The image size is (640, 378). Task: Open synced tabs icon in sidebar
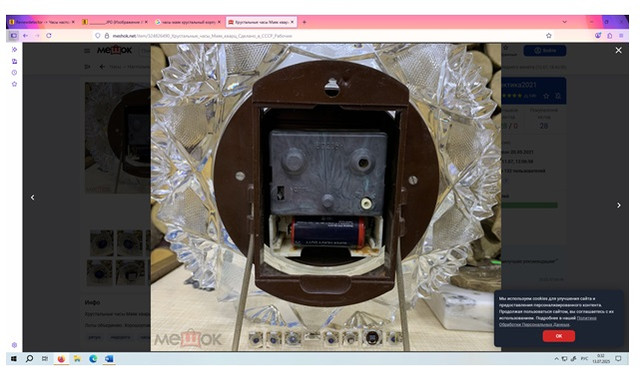(x=14, y=61)
